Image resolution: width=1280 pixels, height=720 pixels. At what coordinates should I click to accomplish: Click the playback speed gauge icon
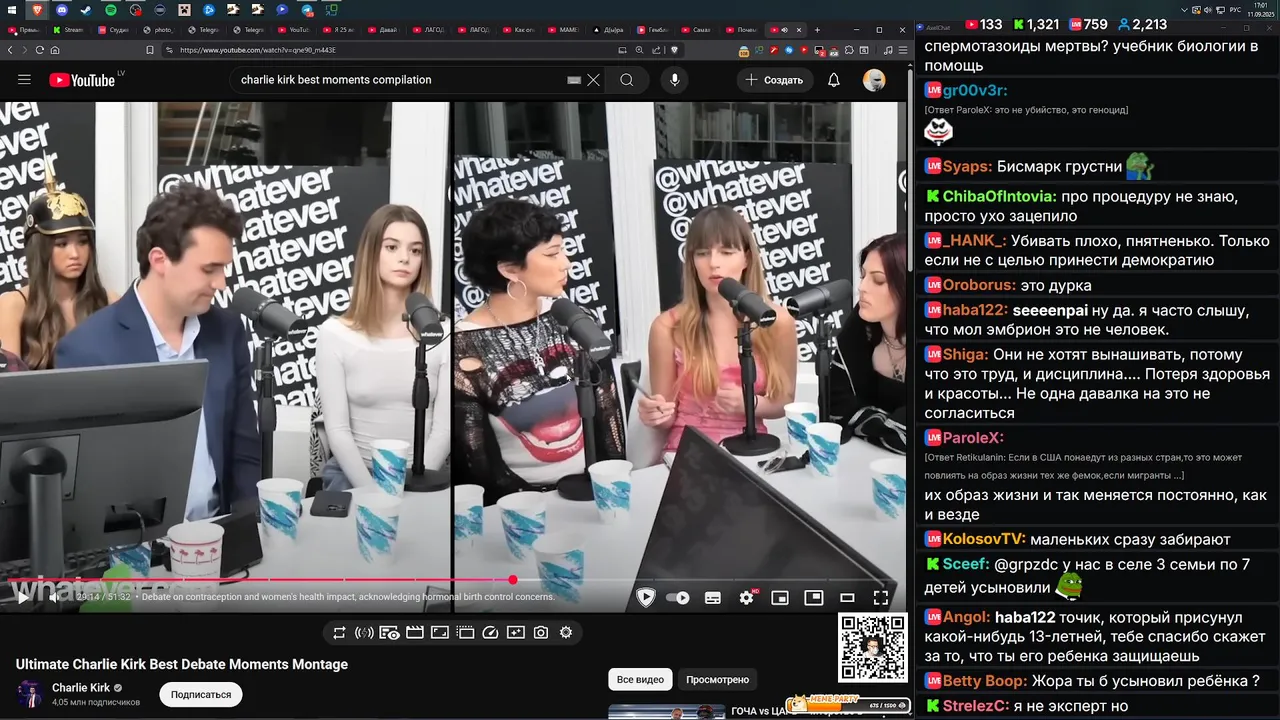click(x=490, y=632)
